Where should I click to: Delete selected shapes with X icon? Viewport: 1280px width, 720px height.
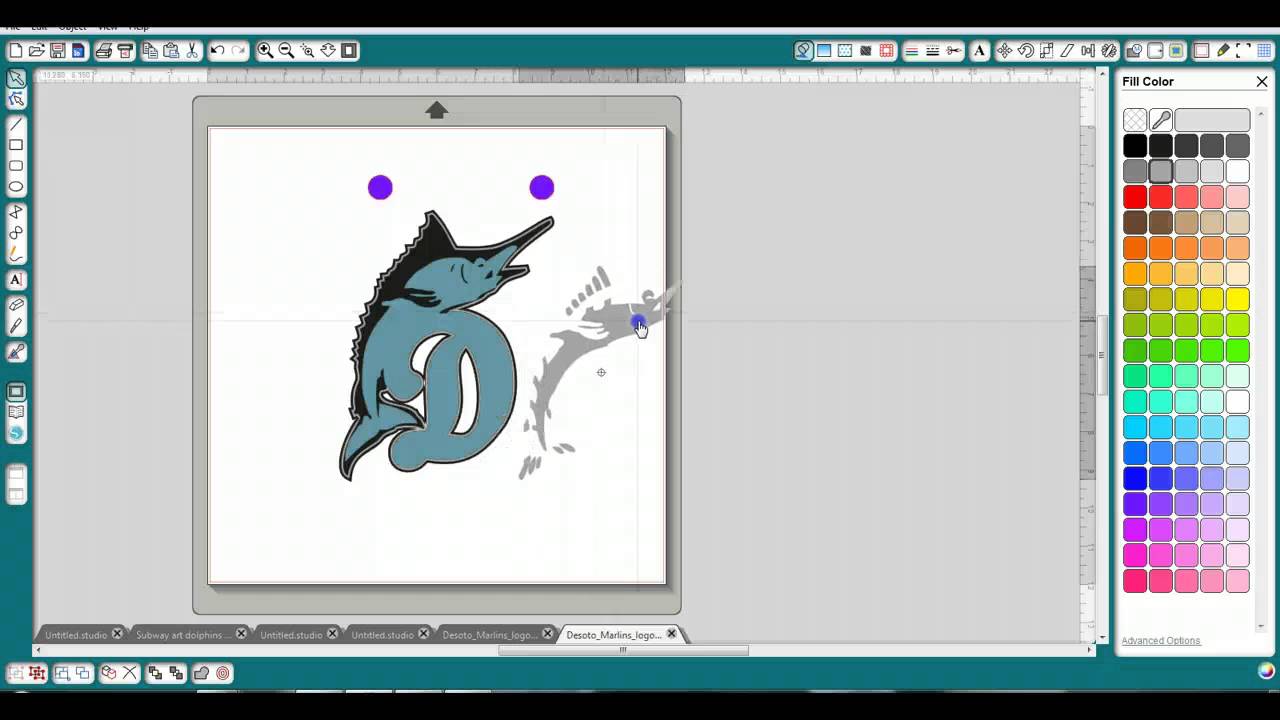130,673
